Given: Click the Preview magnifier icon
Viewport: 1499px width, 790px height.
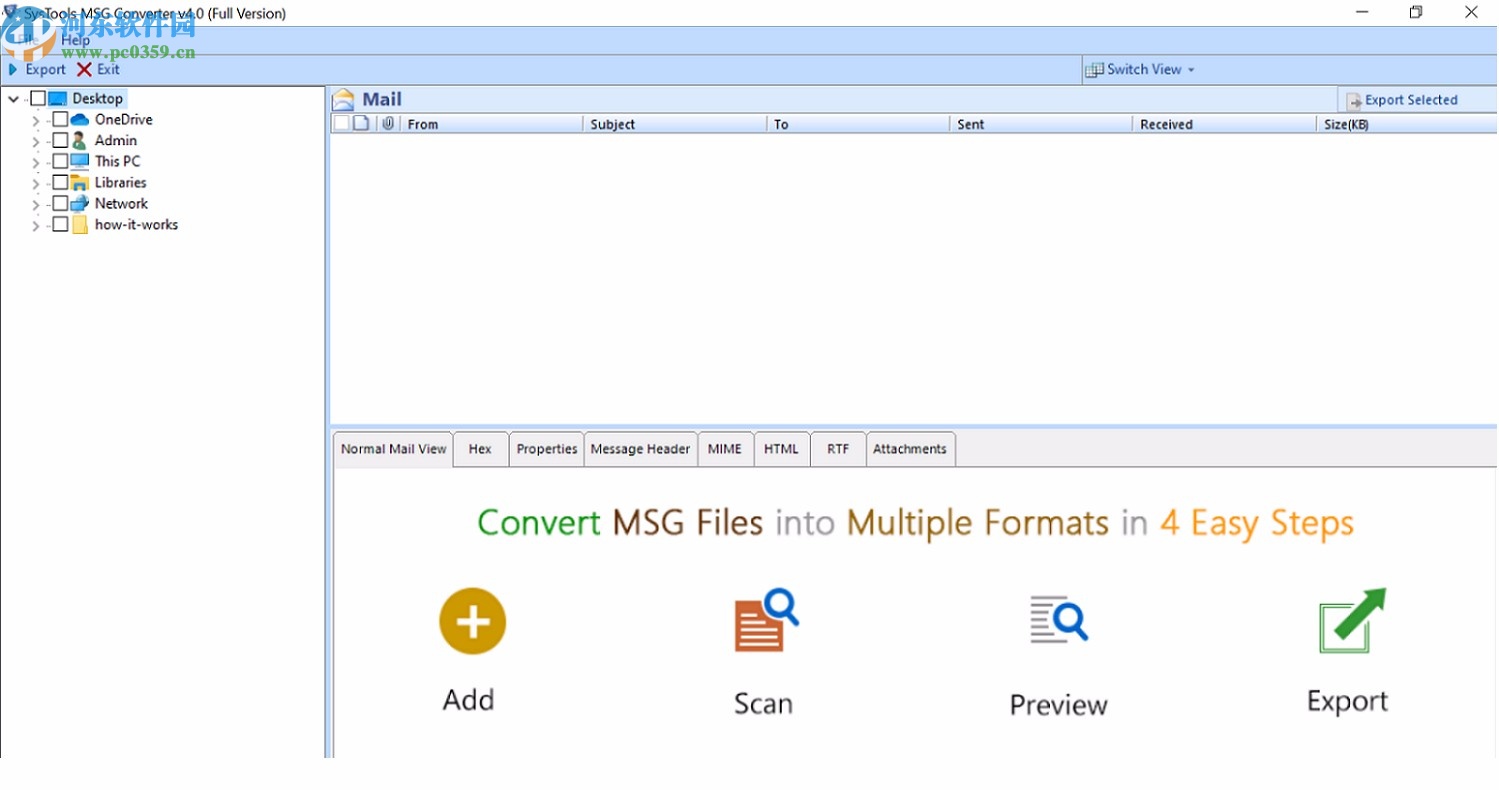Looking at the screenshot, I should pyautogui.click(x=1057, y=620).
